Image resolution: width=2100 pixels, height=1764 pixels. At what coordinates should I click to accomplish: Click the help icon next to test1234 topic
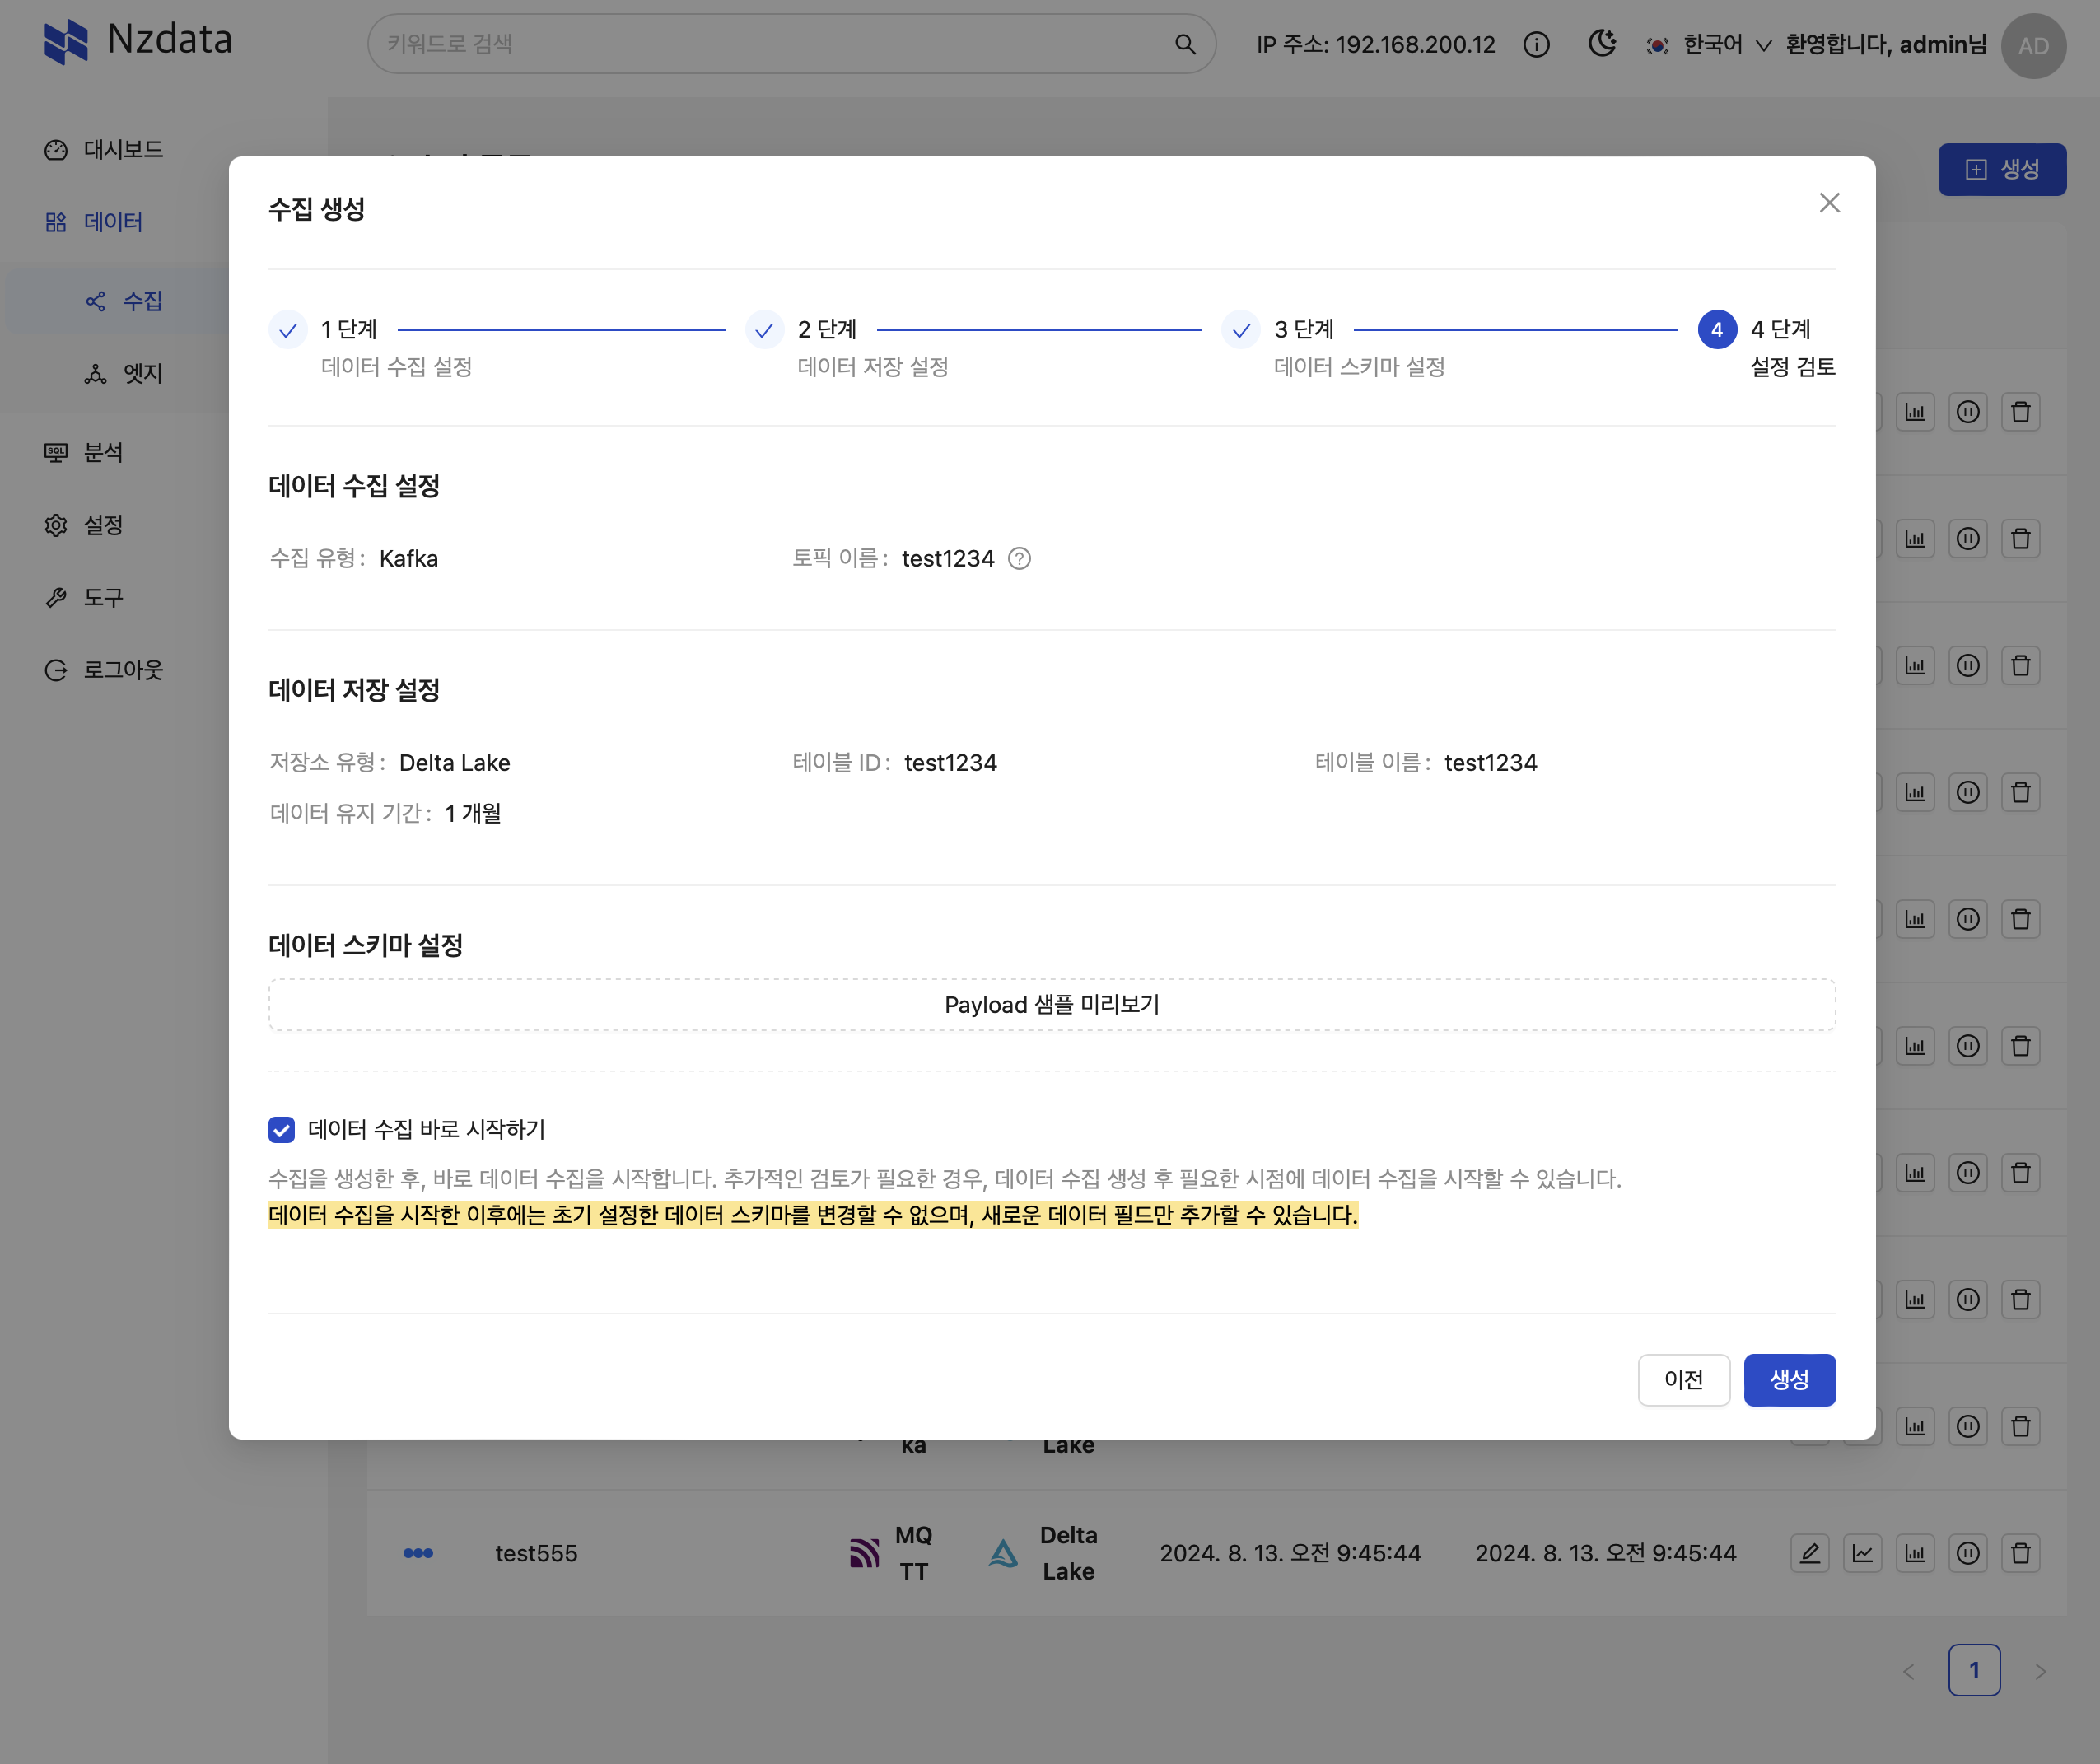click(x=1019, y=559)
